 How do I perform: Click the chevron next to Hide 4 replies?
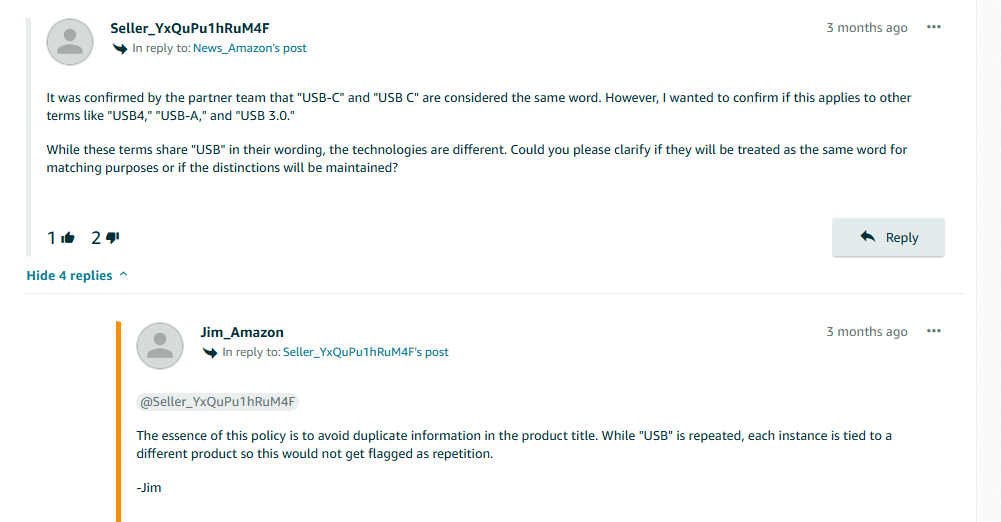(124, 275)
